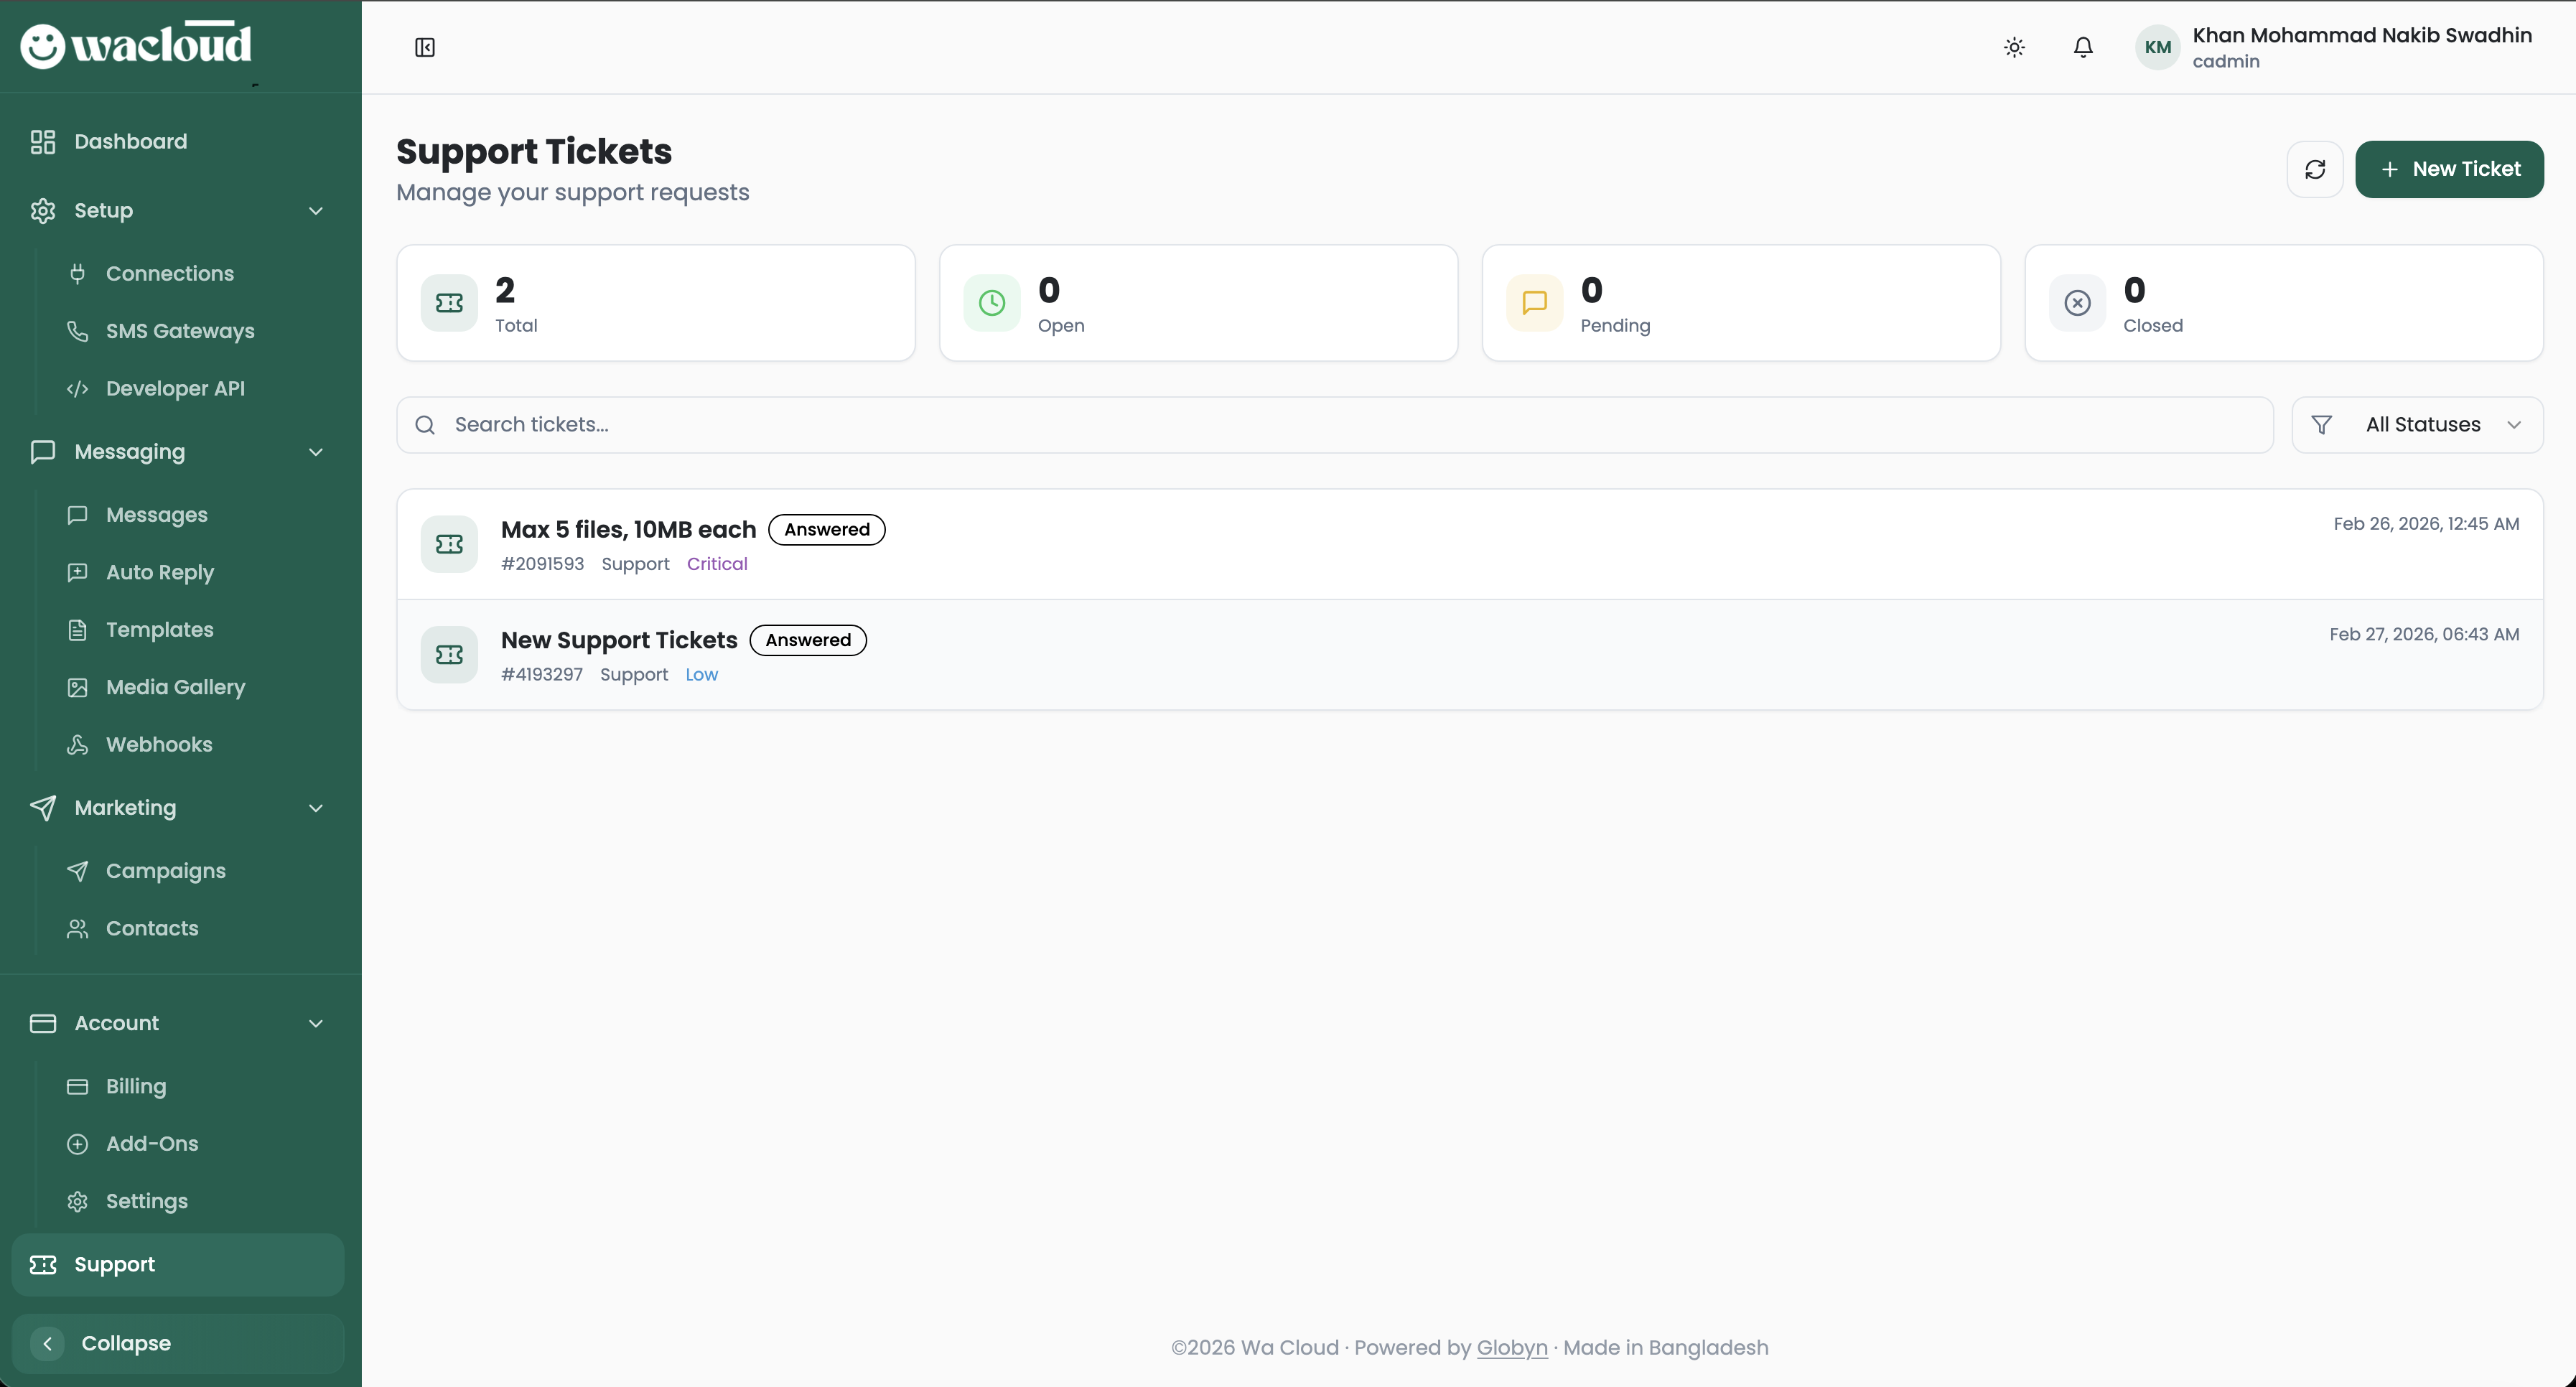Collapse the Marketing section chevron

(316, 808)
